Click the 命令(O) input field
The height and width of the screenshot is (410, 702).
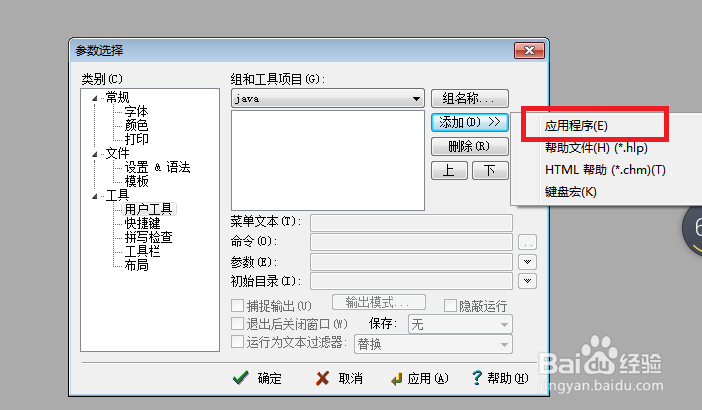[411, 242]
